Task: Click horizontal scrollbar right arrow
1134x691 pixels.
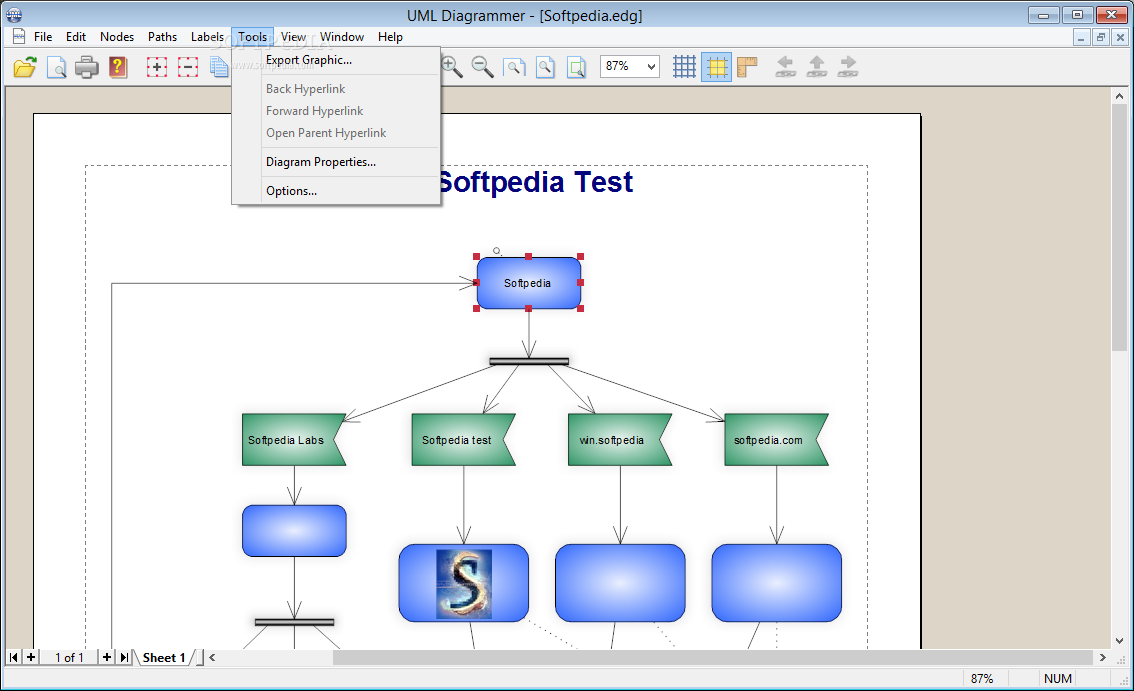Action: (x=1103, y=657)
